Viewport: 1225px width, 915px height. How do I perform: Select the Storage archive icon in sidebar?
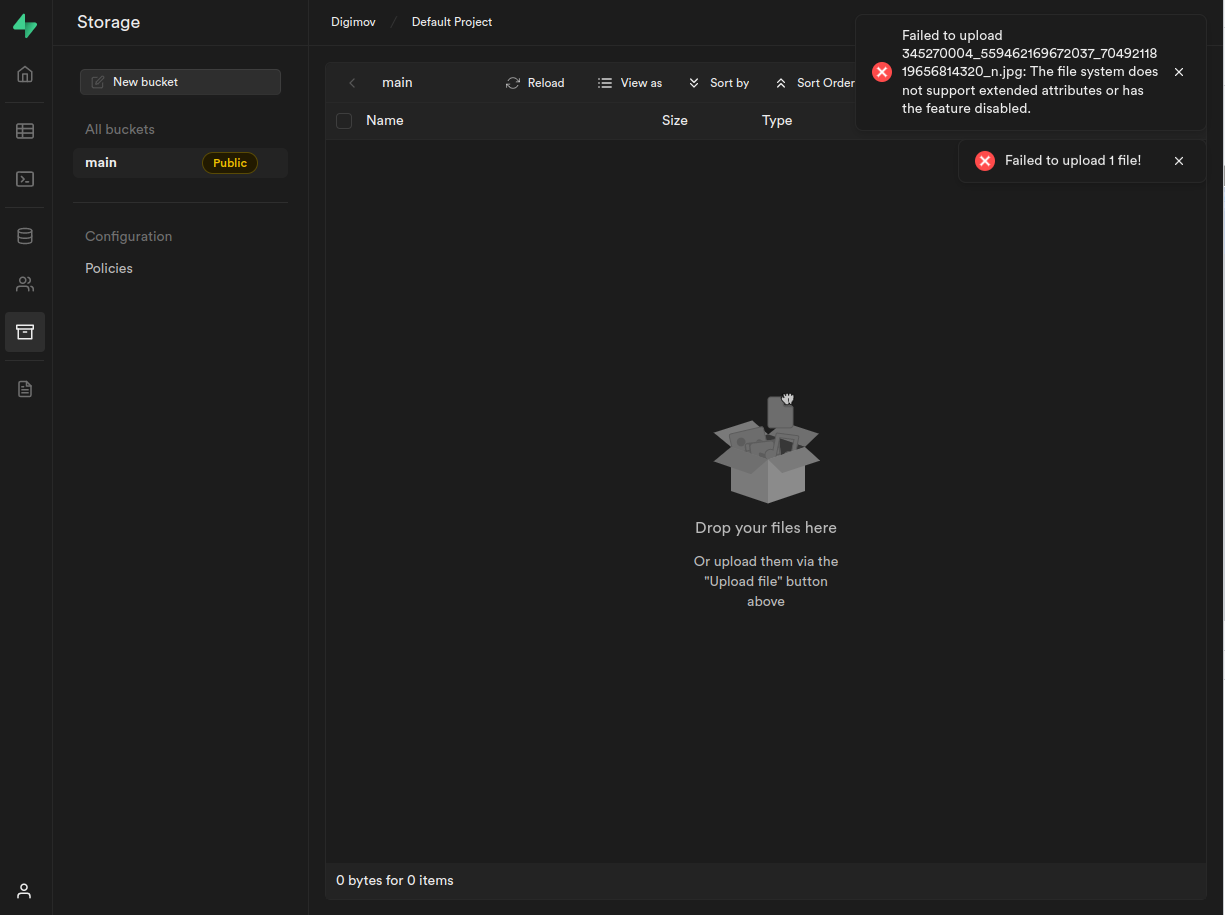click(x=24, y=331)
